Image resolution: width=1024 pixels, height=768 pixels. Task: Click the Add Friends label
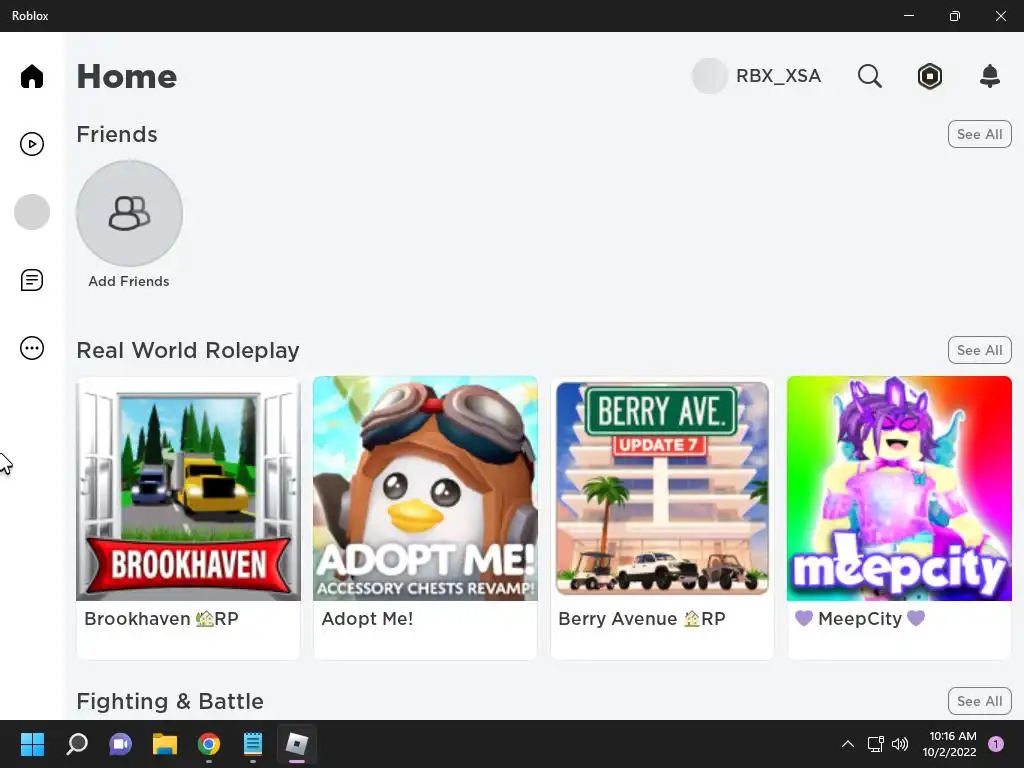point(129,281)
